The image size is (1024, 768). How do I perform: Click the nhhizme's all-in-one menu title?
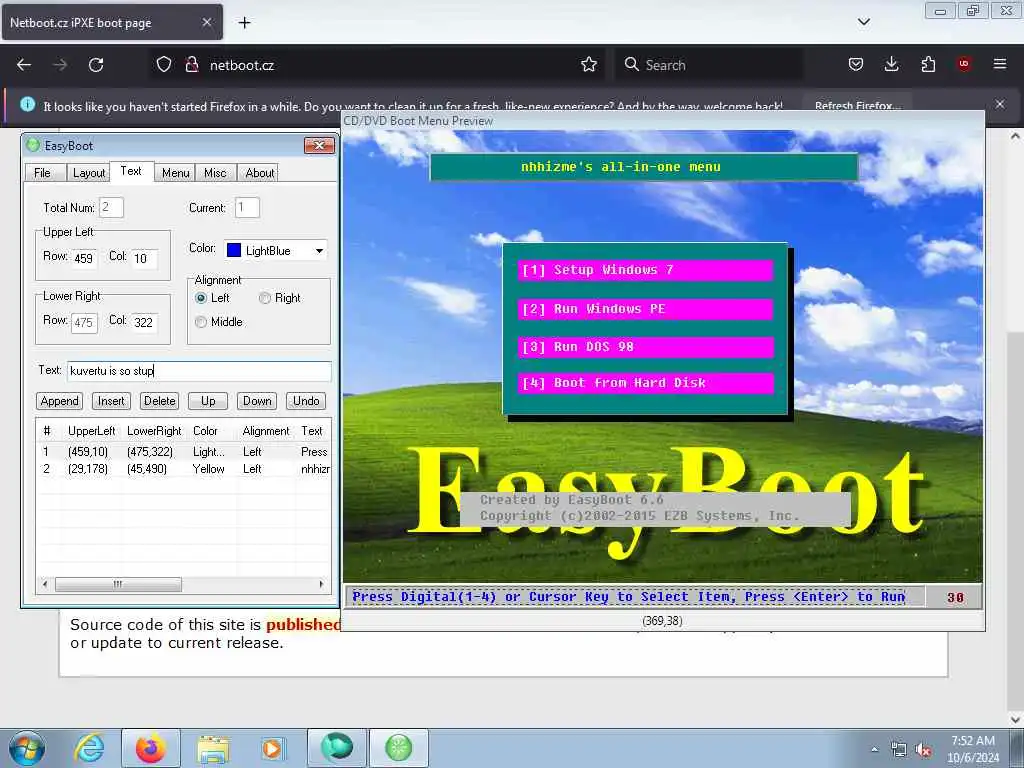point(620,167)
